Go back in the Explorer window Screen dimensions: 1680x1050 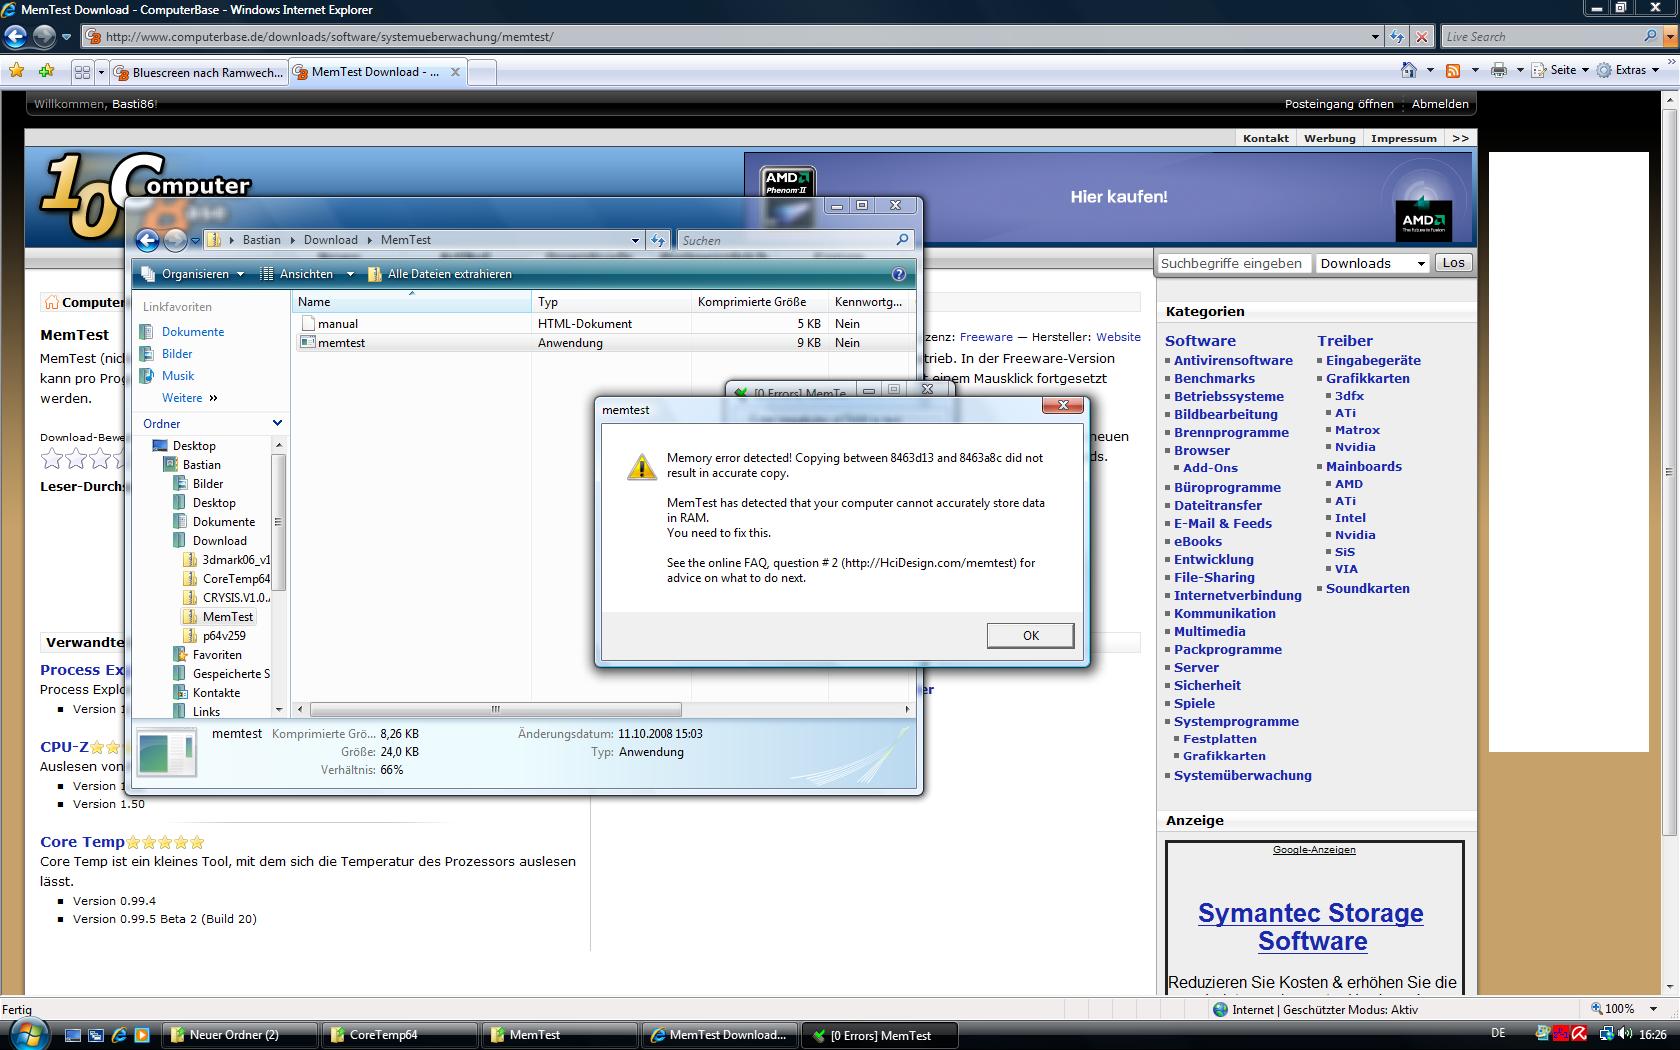[x=147, y=240]
